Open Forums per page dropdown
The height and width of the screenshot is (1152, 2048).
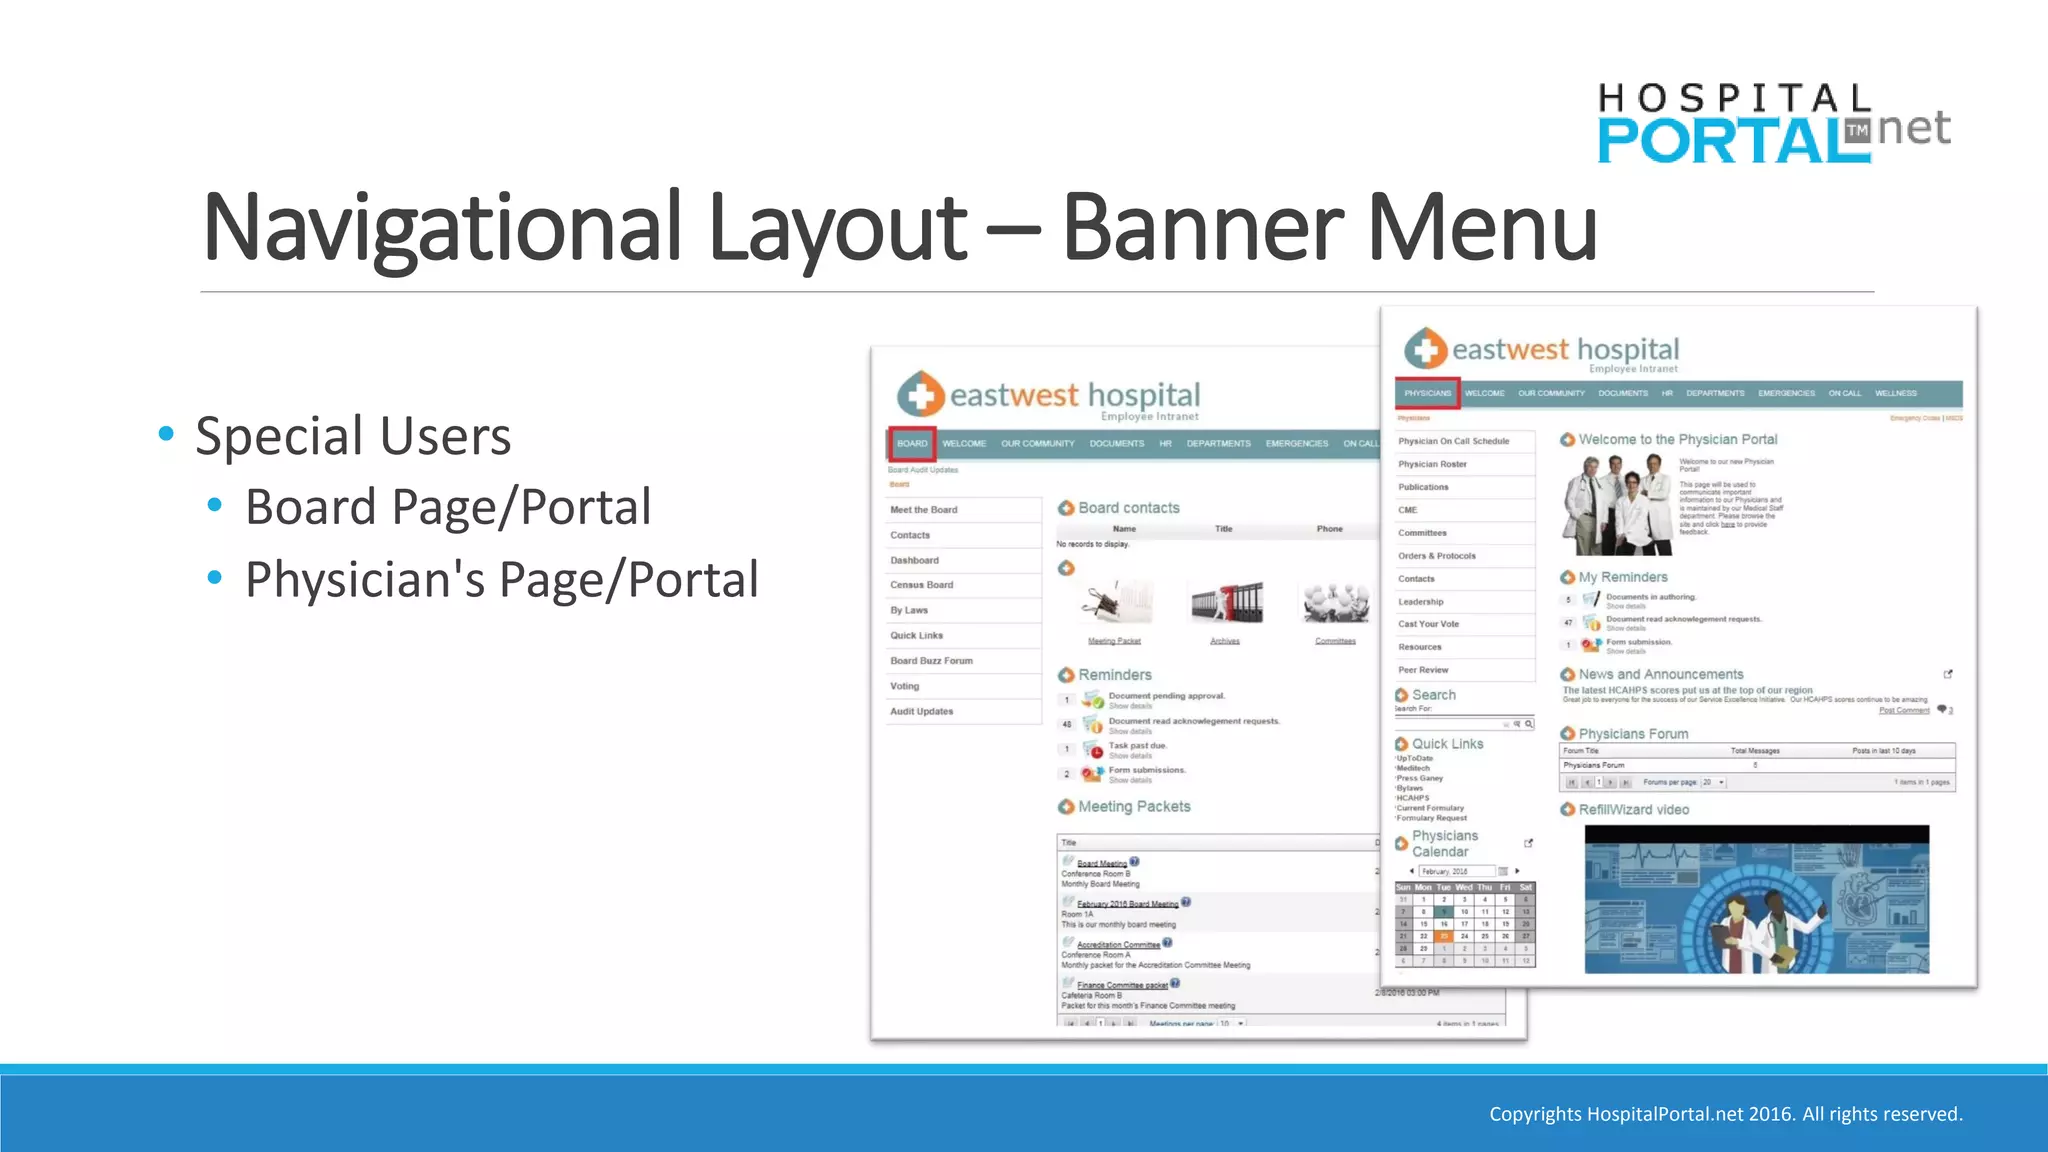click(1715, 782)
